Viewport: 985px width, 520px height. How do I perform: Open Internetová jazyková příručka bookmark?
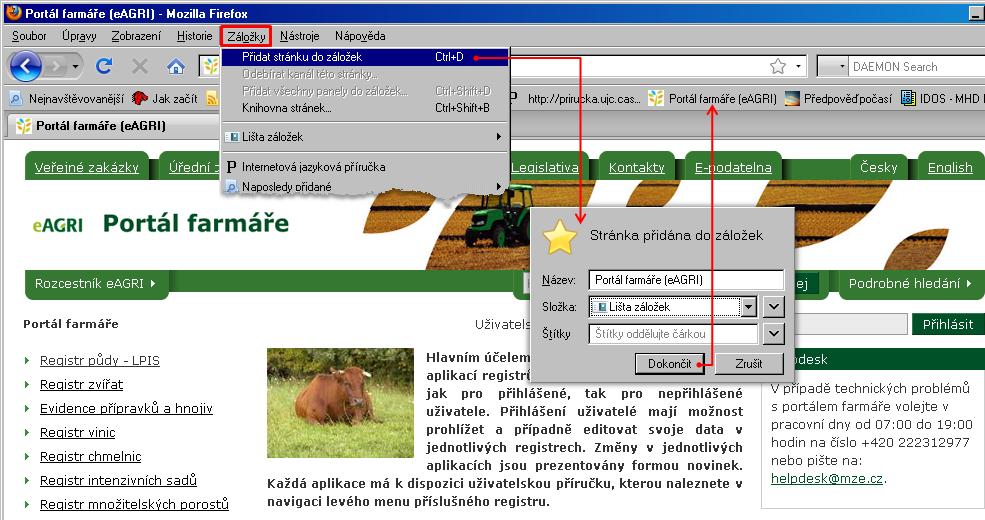tap(366, 166)
